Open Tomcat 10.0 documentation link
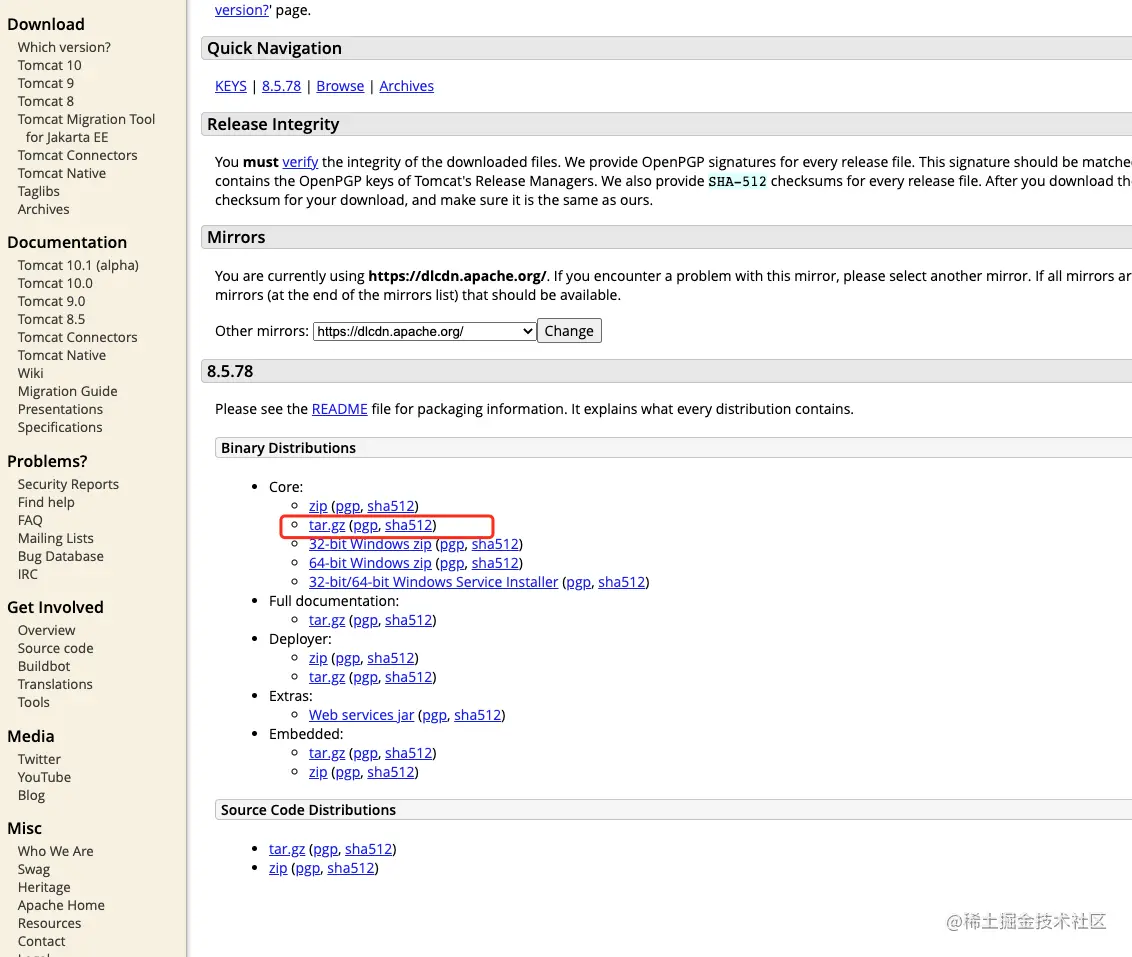Image resolution: width=1132 pixels, height=957 pixels. coord(55,283)
